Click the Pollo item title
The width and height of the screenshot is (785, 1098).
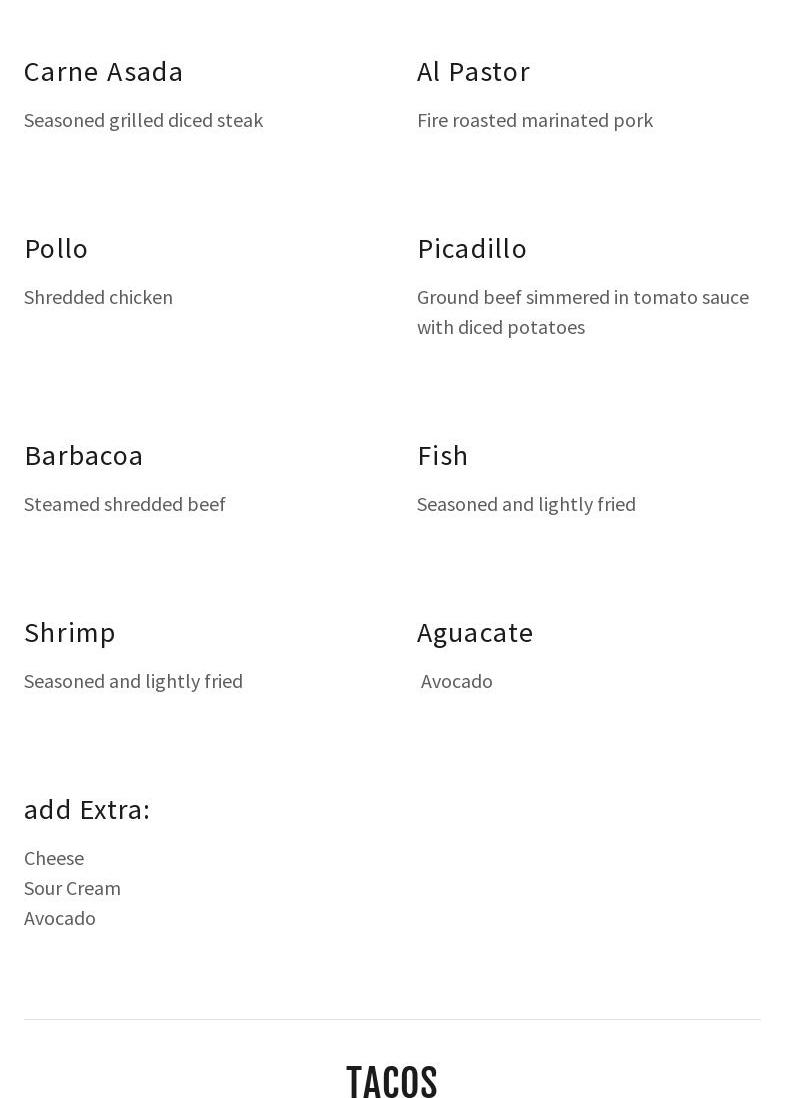pos(56,249)
